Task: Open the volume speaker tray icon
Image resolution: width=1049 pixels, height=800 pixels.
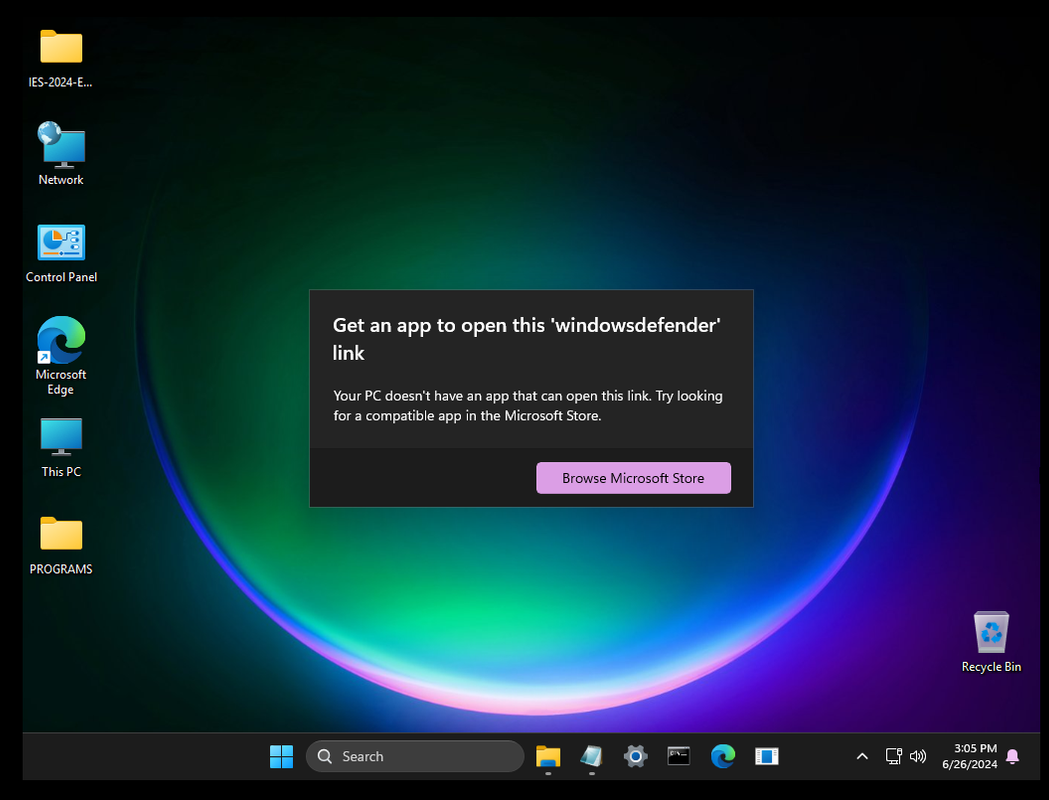Action: pos(918,757)
